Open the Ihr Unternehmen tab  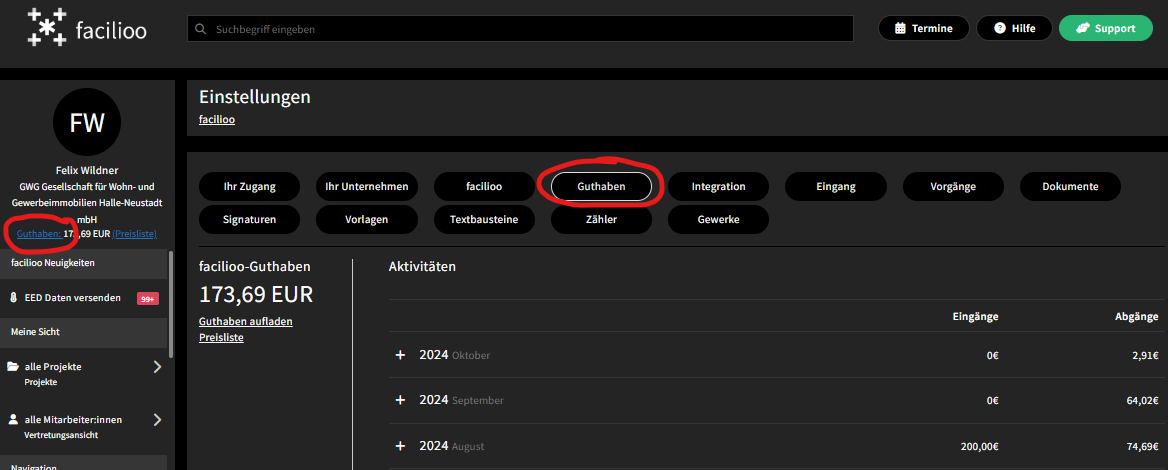coord(366,186)
